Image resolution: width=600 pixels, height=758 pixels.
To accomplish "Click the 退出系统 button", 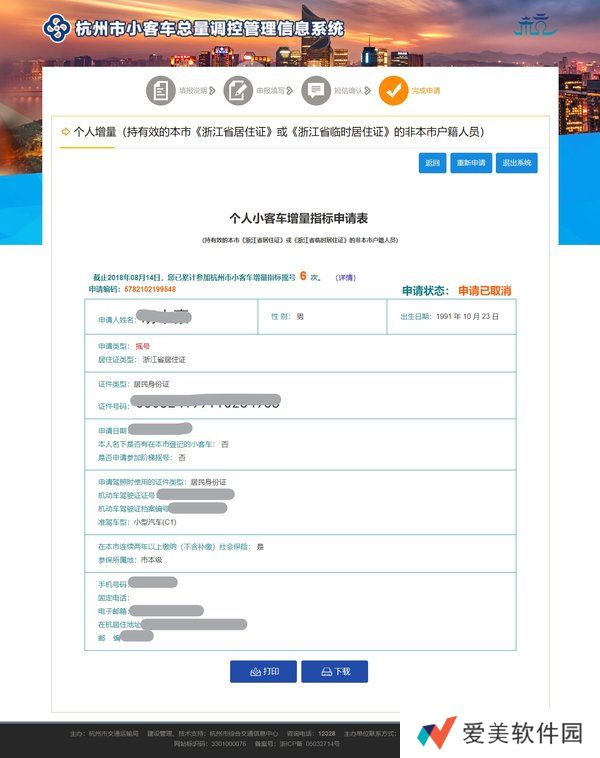I will click(x=516, y=163).
